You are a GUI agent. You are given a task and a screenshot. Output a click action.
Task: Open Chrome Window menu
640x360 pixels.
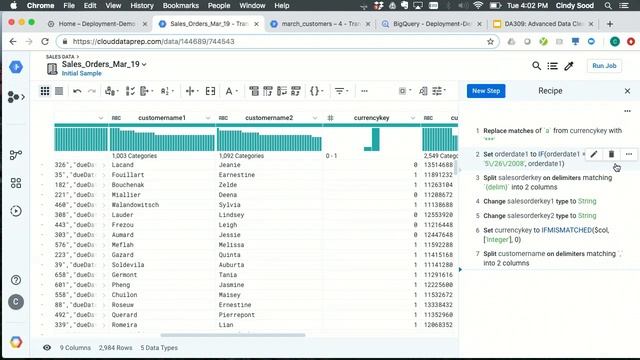[252, 6]
